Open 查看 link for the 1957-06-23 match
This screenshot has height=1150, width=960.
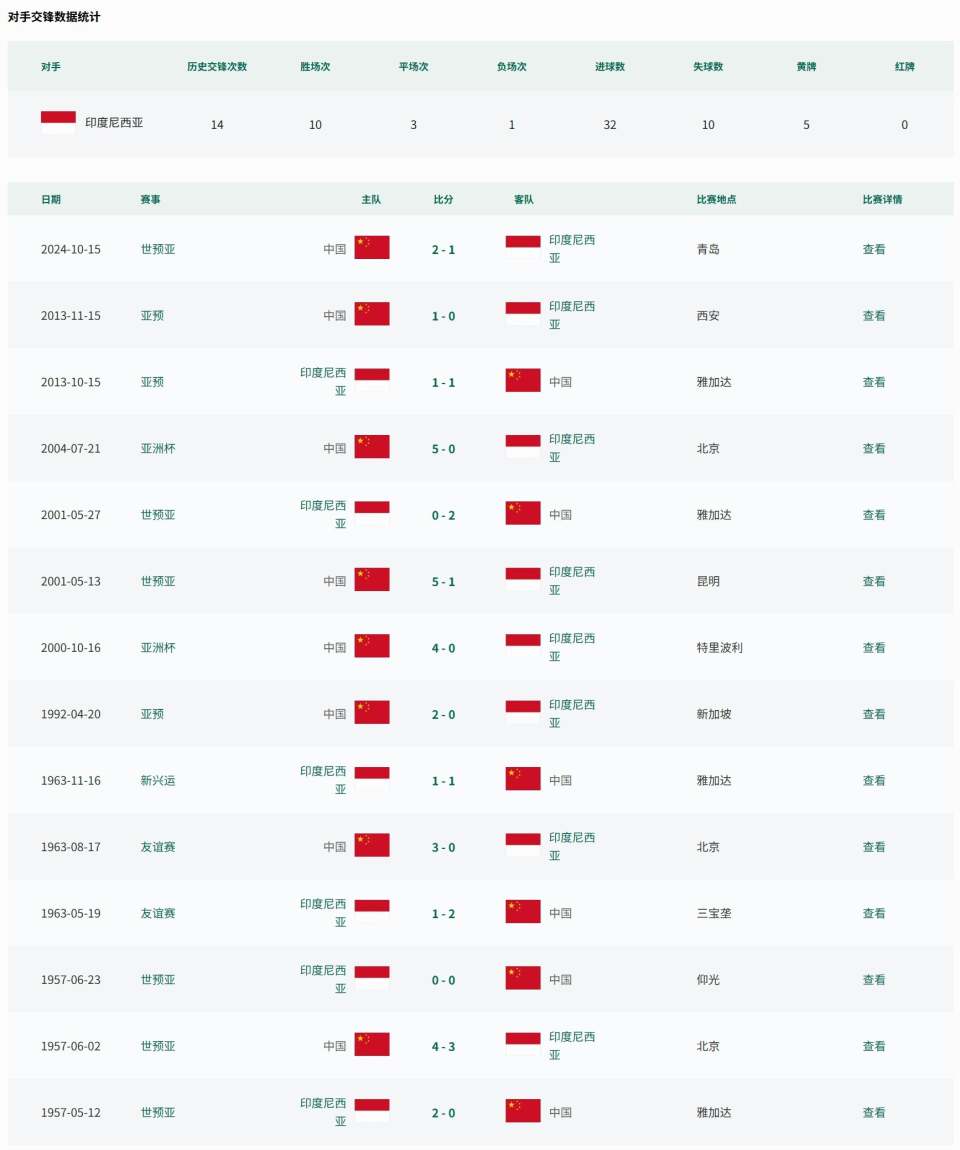(874, 979)
